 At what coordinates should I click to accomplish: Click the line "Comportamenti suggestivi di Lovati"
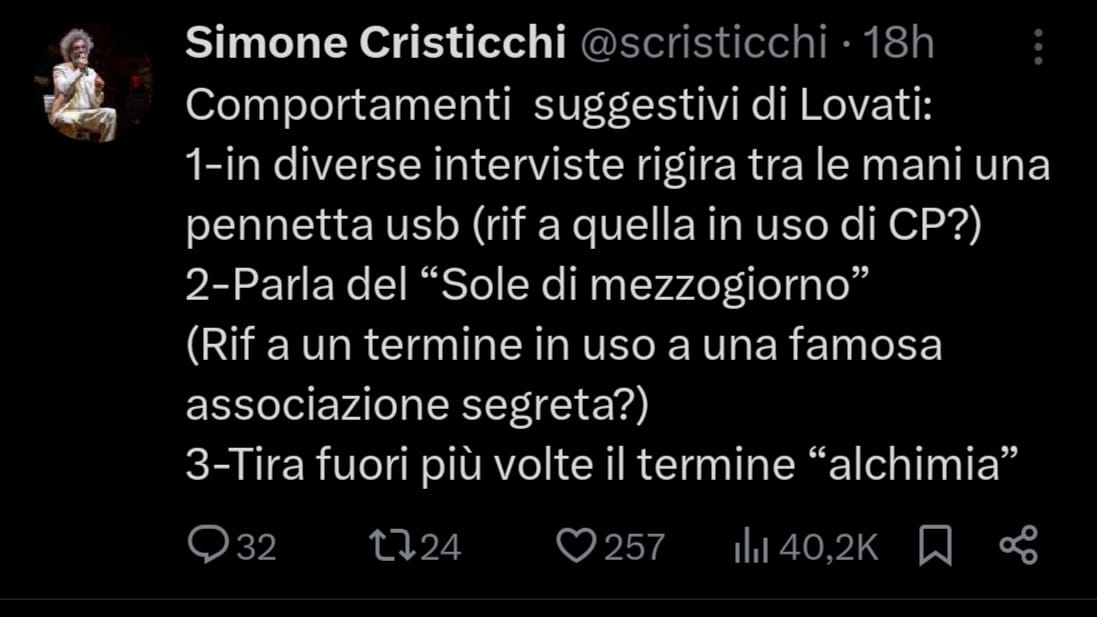coord(558,106)
